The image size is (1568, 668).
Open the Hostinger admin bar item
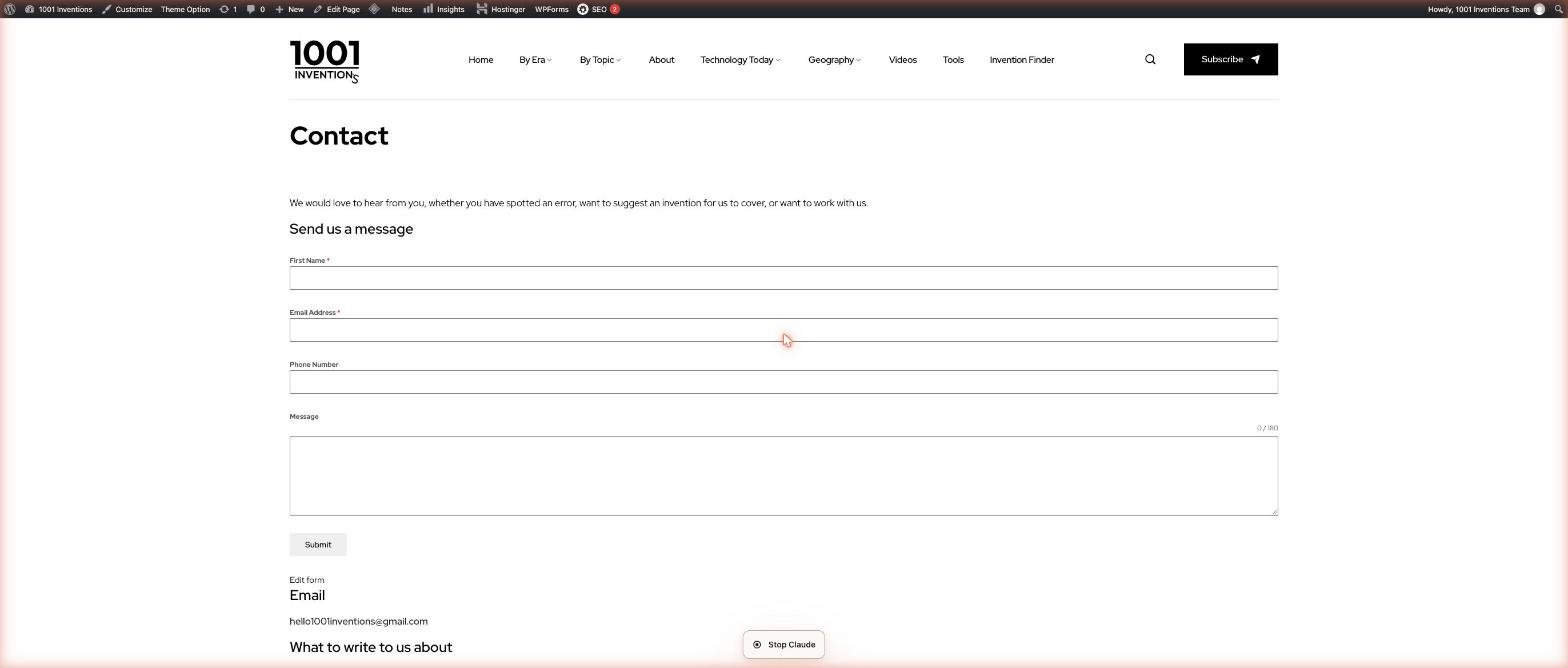501,9
